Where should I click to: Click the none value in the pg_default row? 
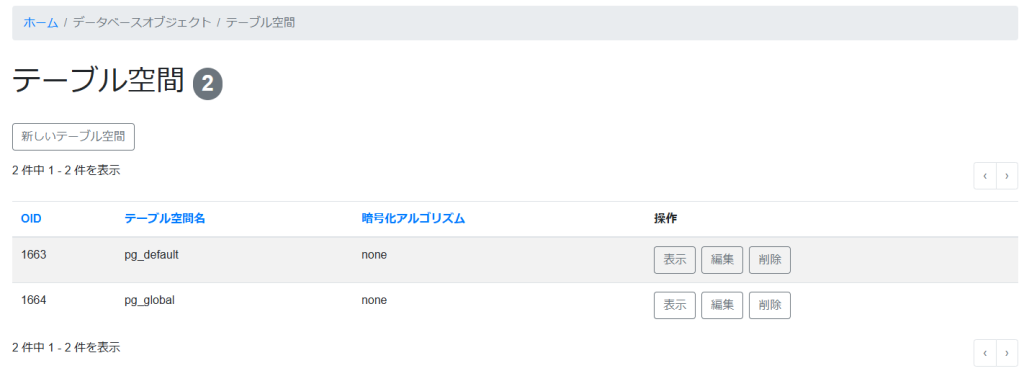[x=374, y=255]
